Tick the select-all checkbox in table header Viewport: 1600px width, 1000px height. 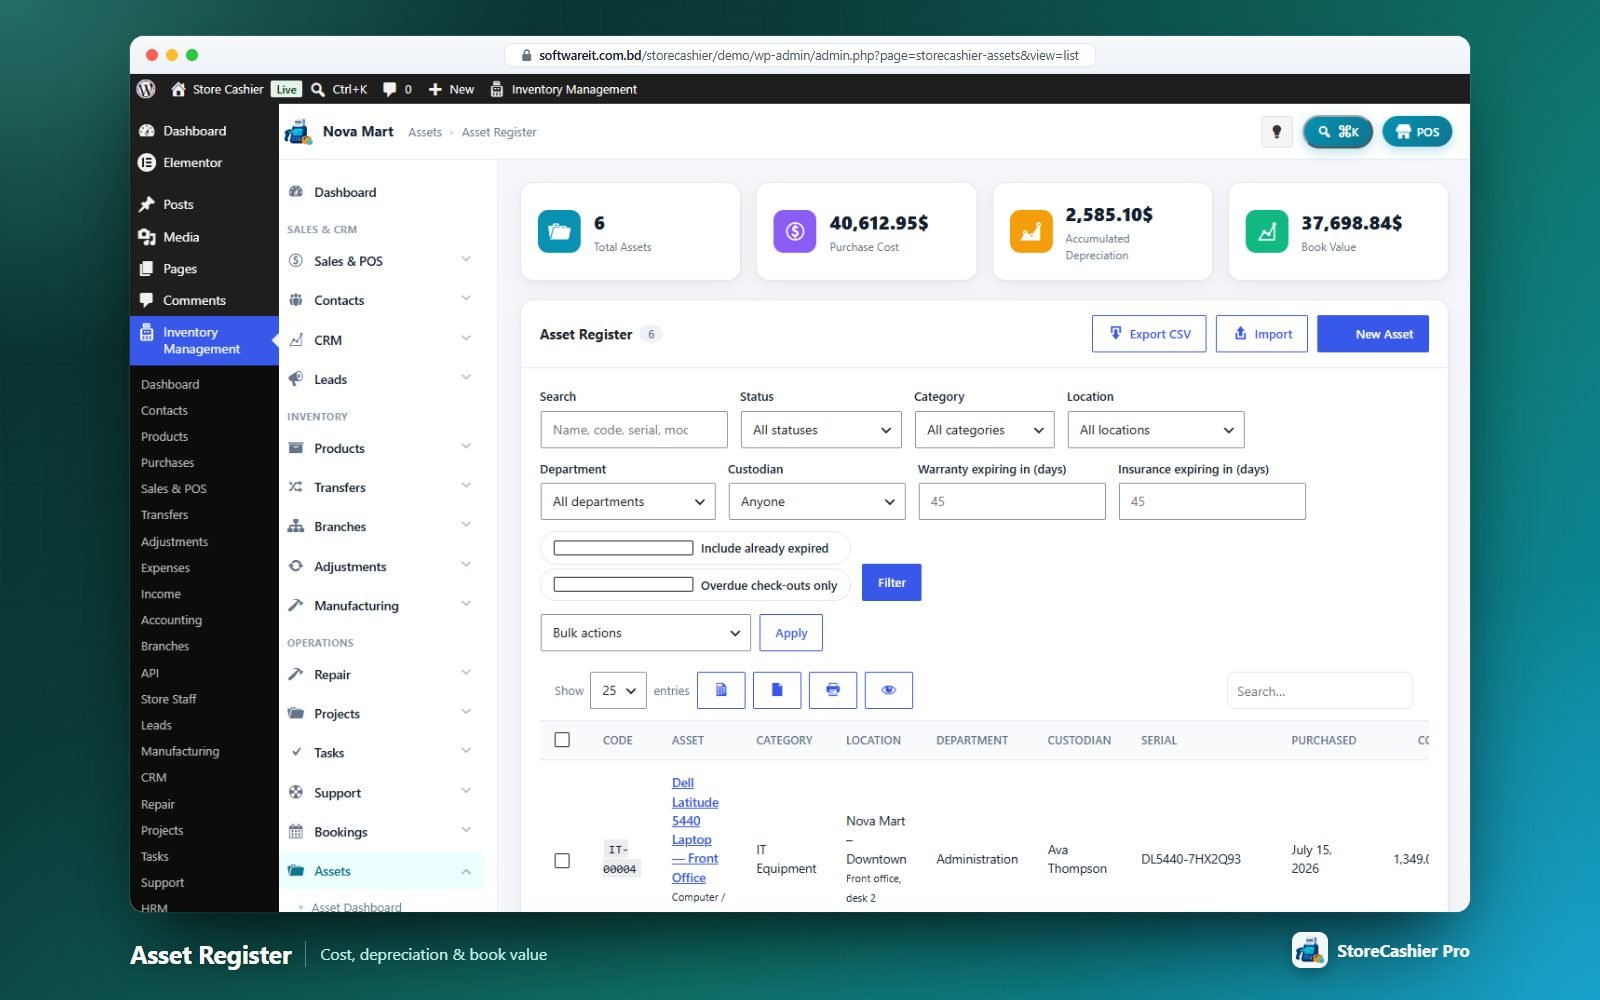coord(562,740)
